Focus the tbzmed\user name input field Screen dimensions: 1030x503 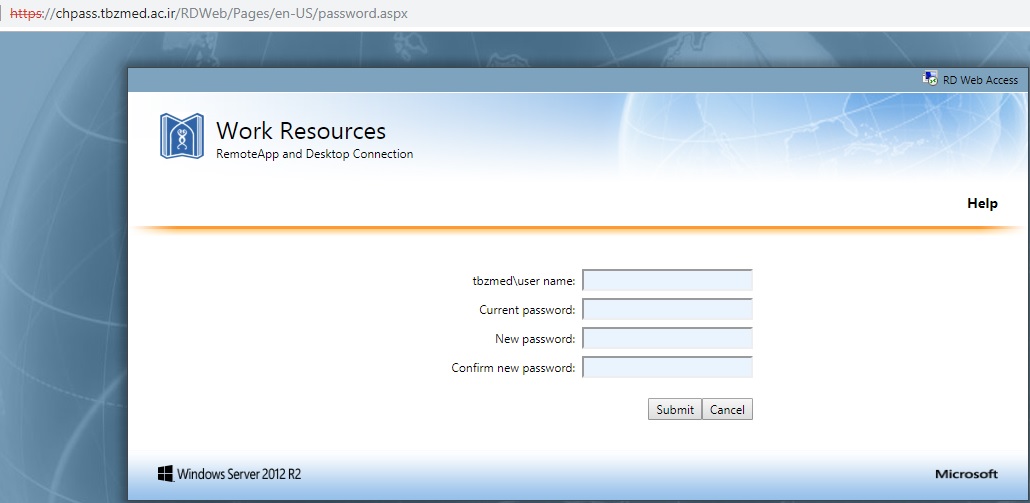pyautogui.click(x=667, y=281)
